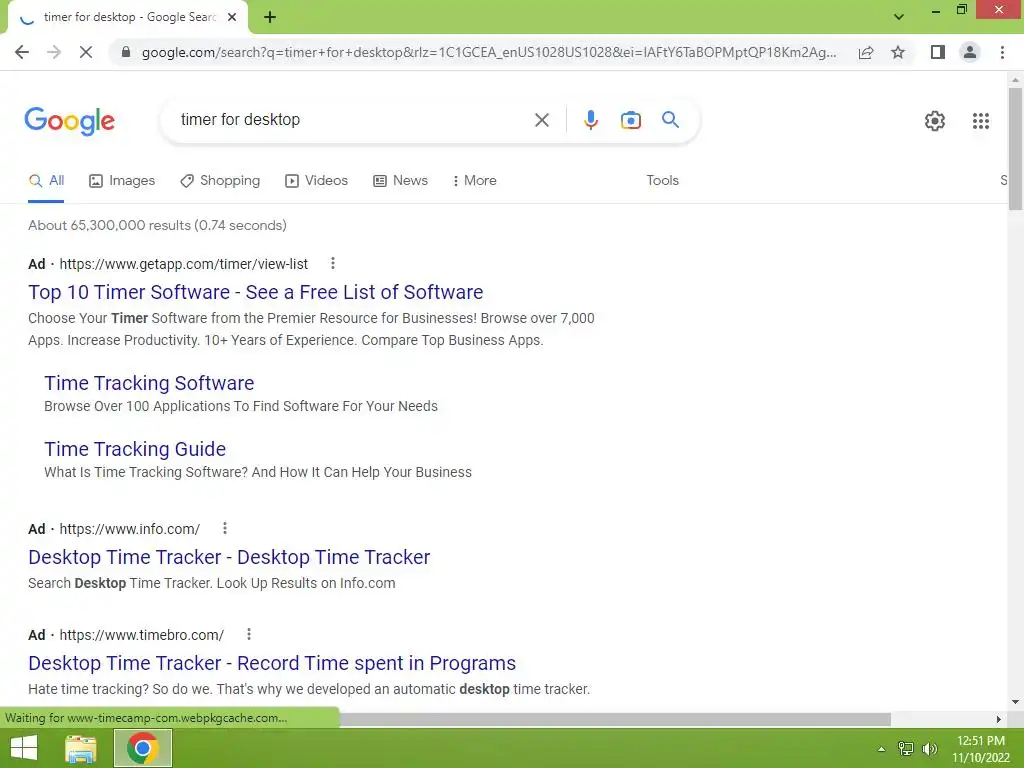Open the Google apps grid
This screenshot has height=768, width=1024.
pyautogui.click(x=980, y=121)
